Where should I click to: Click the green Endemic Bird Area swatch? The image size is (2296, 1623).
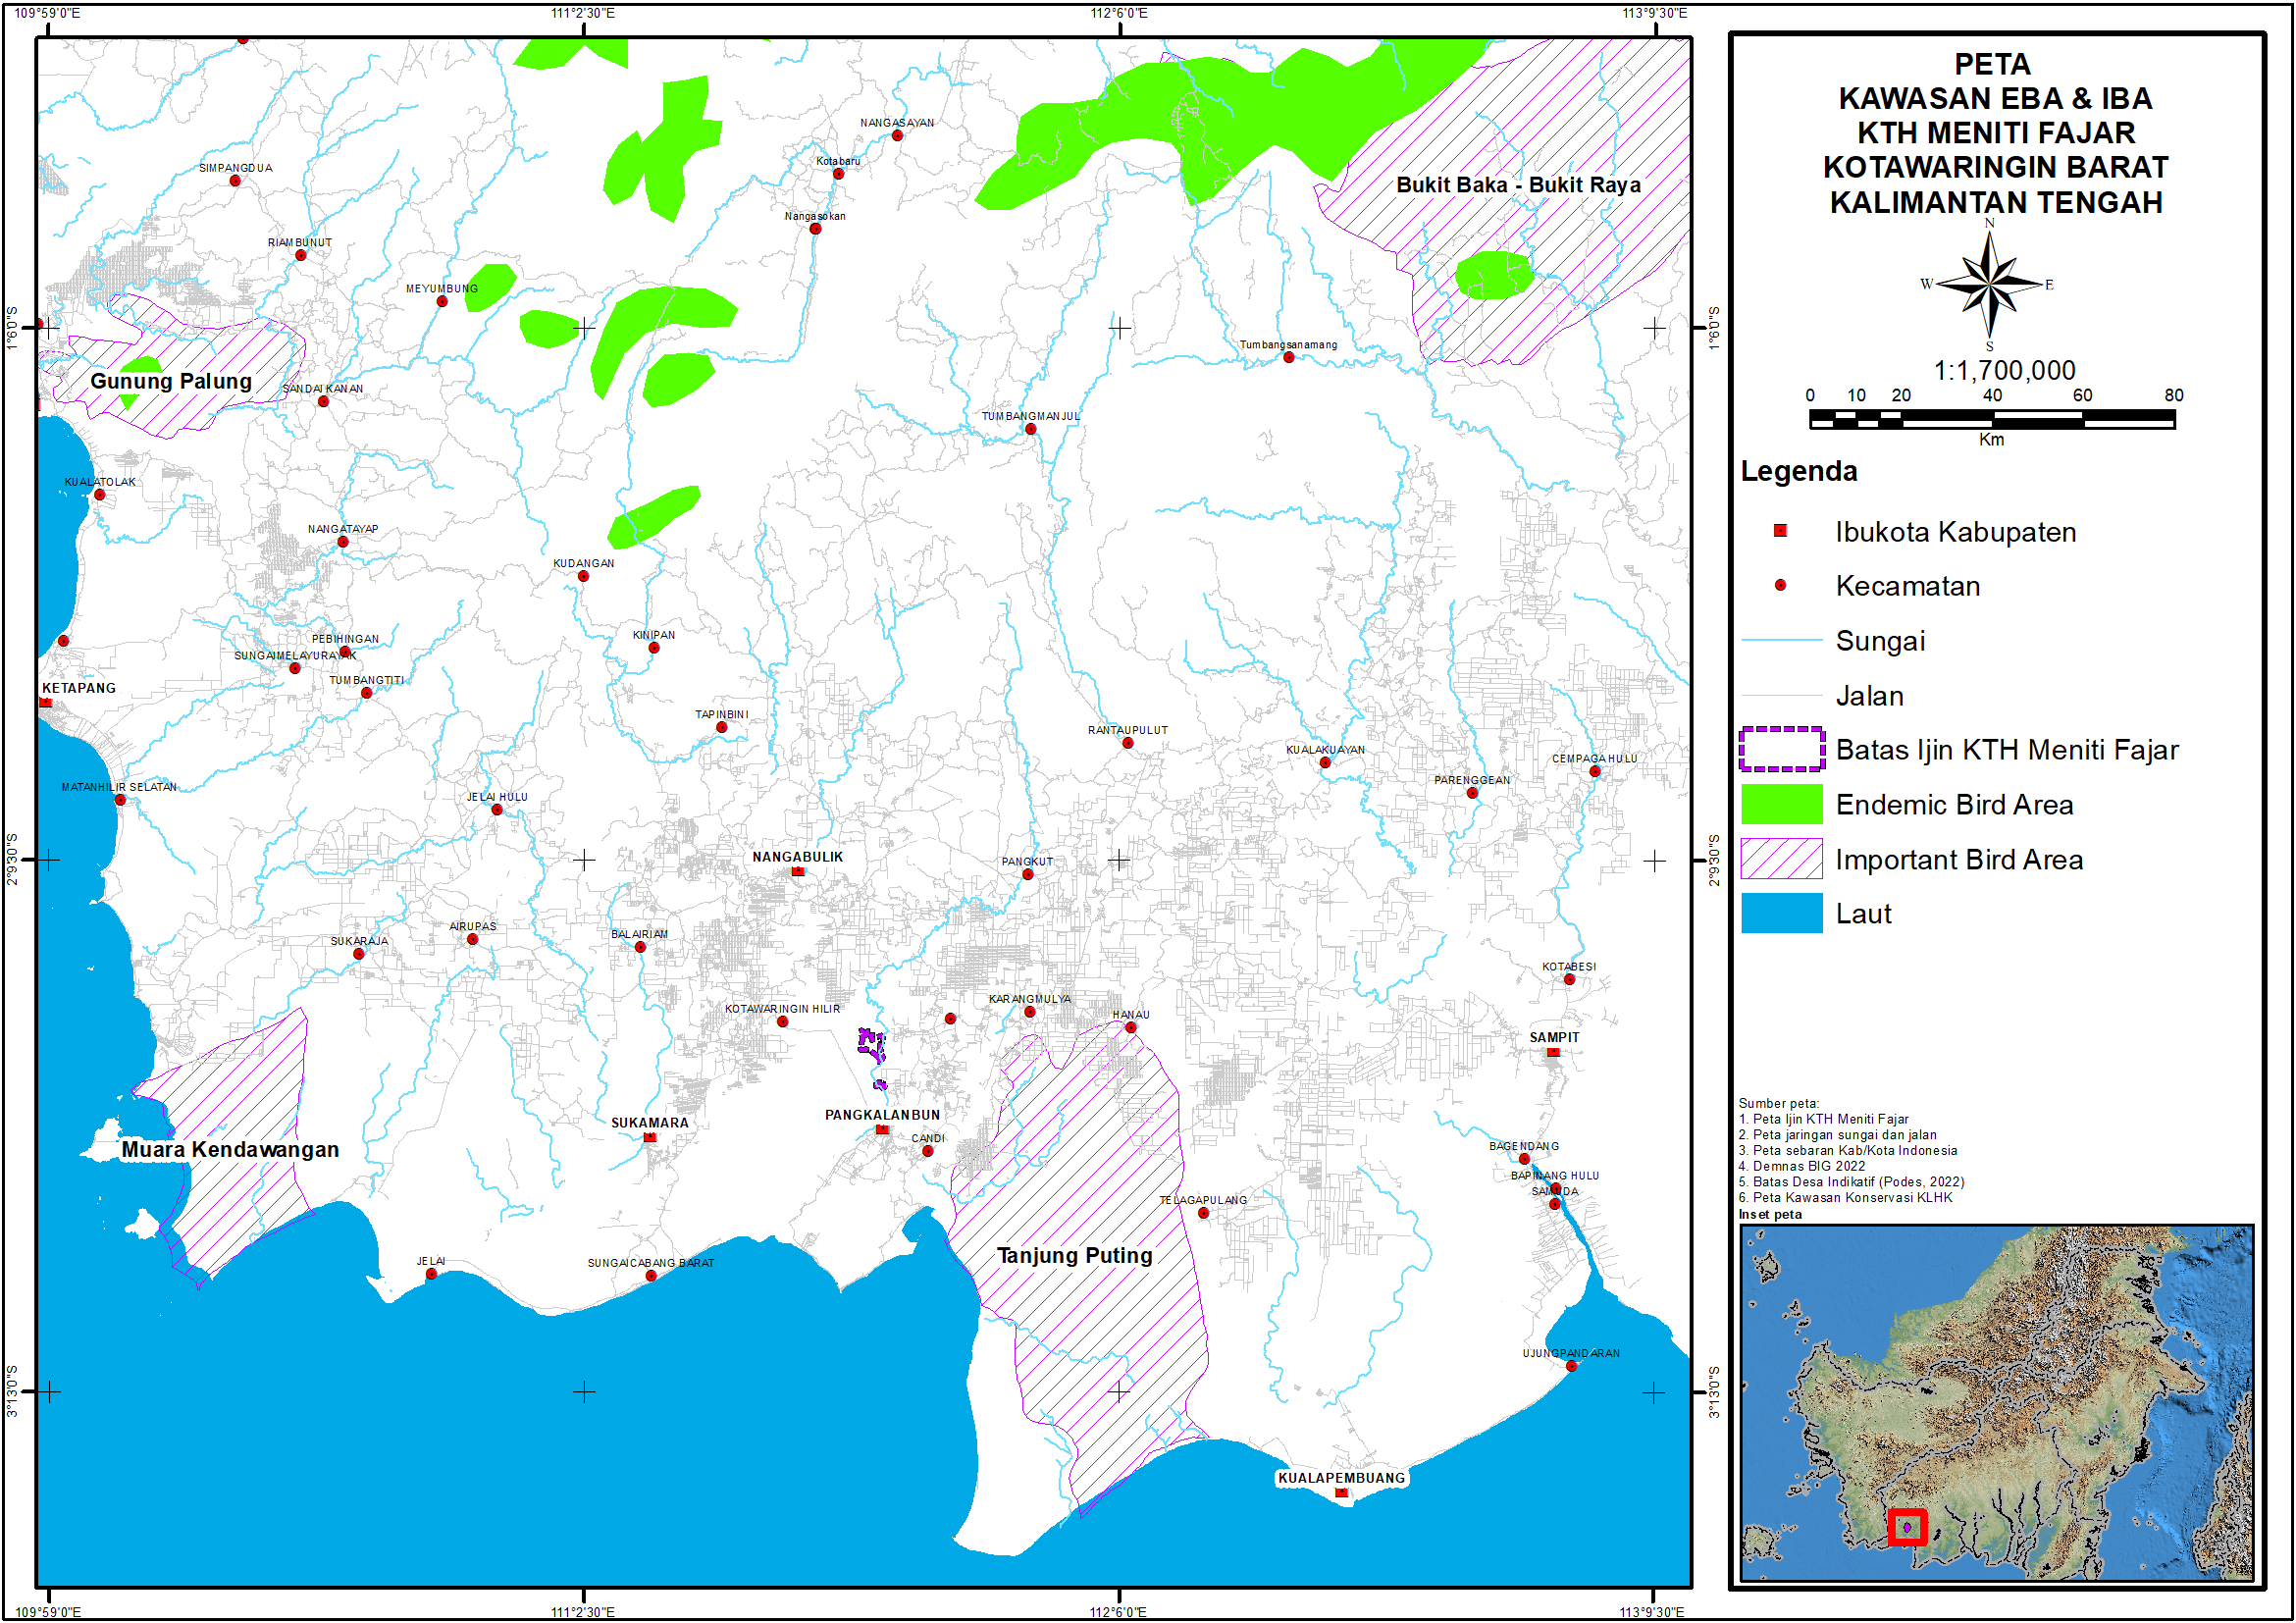[x=1781, y=804]
